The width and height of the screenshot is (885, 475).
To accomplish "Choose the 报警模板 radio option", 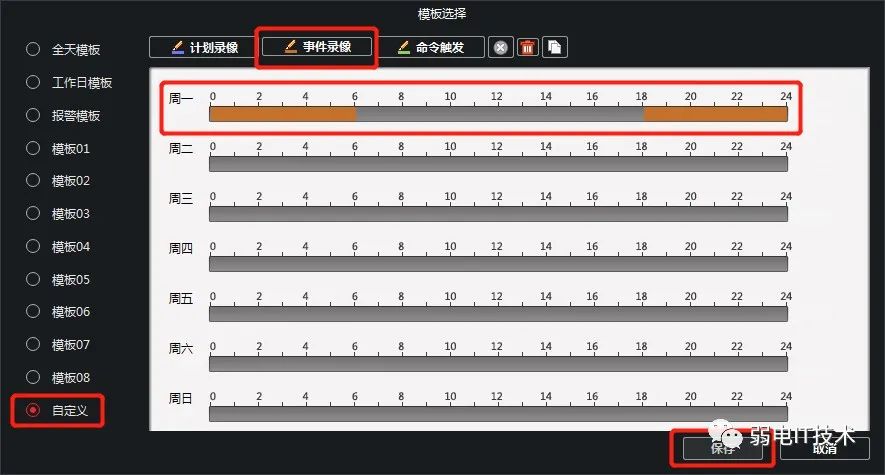I will pos(33,115).
